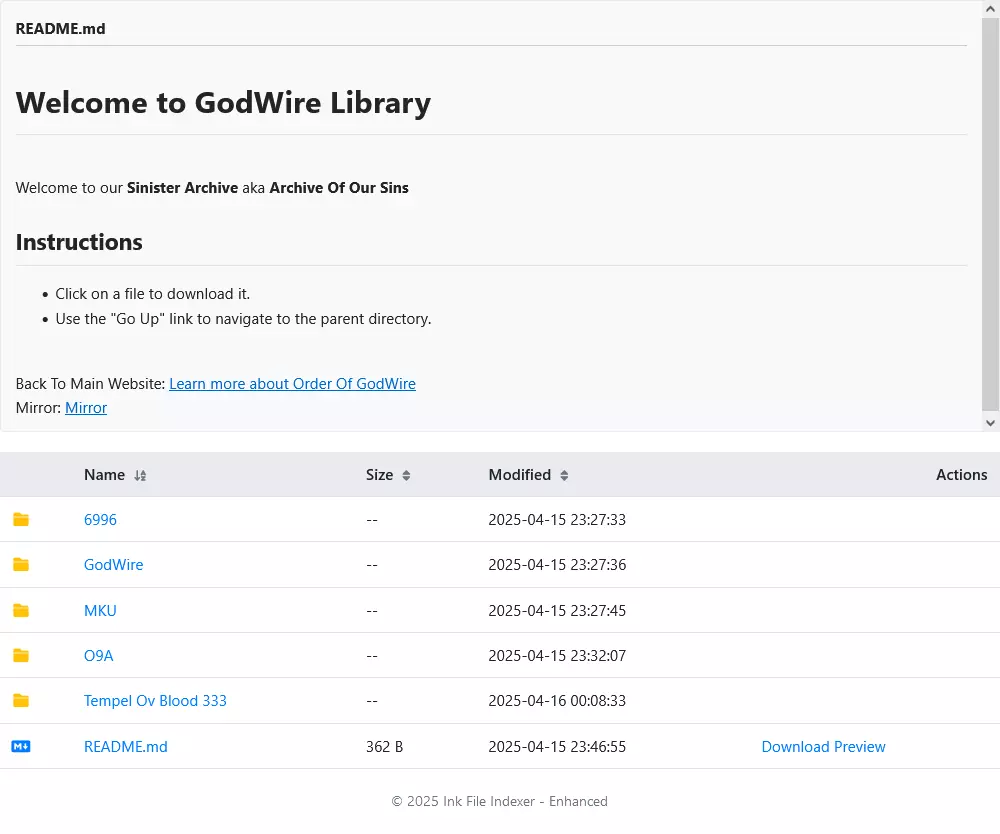Navigate into the MKU folder
The height and width of the screenshot is (834, 1000).
(100, 611)
